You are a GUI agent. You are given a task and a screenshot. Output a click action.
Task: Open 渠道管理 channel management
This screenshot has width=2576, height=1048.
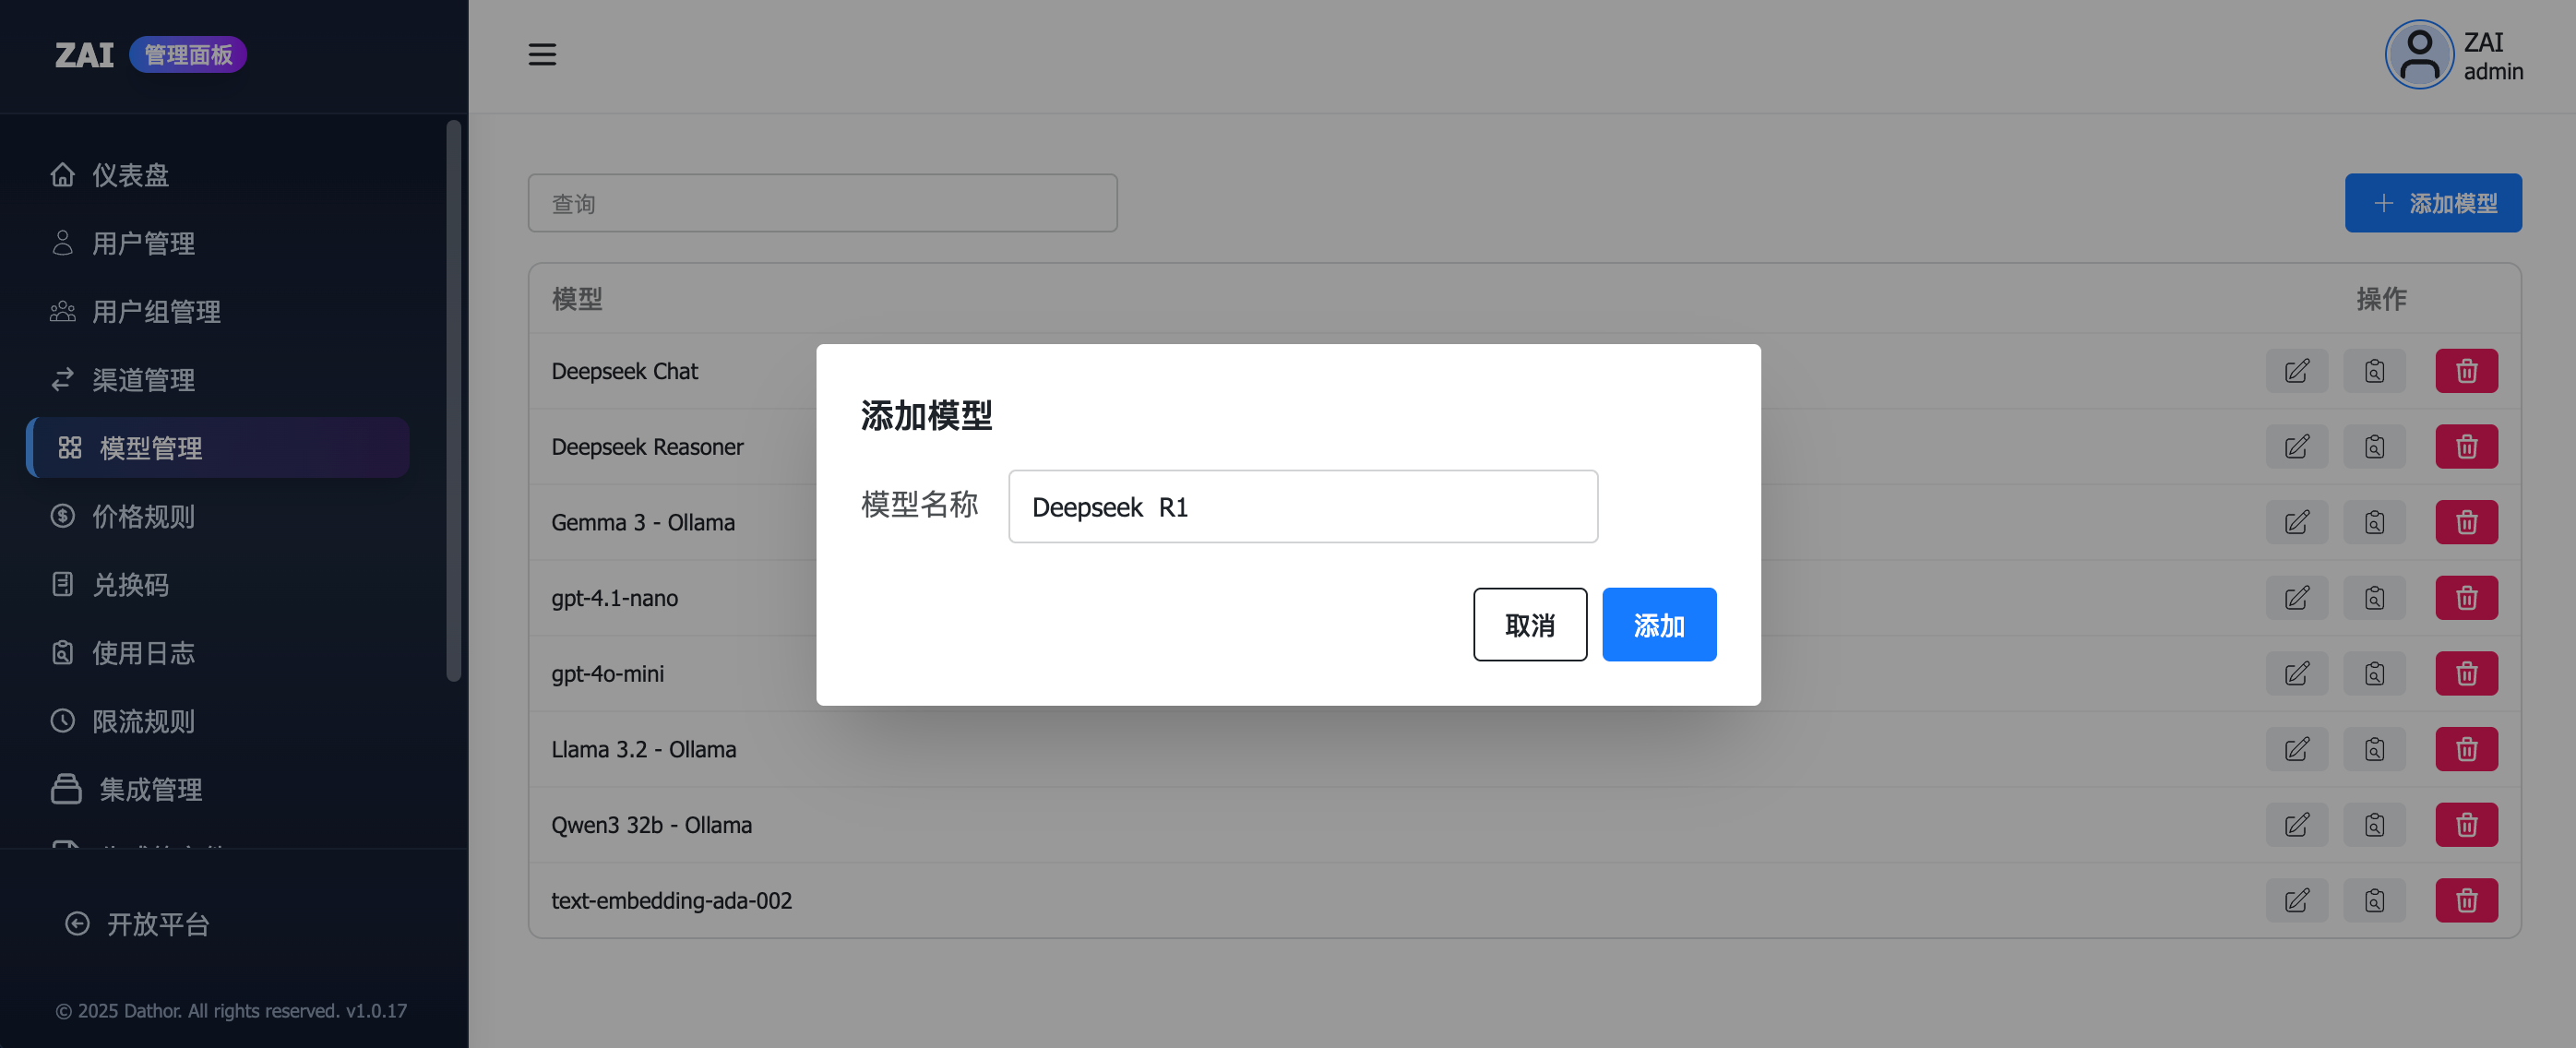tap(143, 380)
